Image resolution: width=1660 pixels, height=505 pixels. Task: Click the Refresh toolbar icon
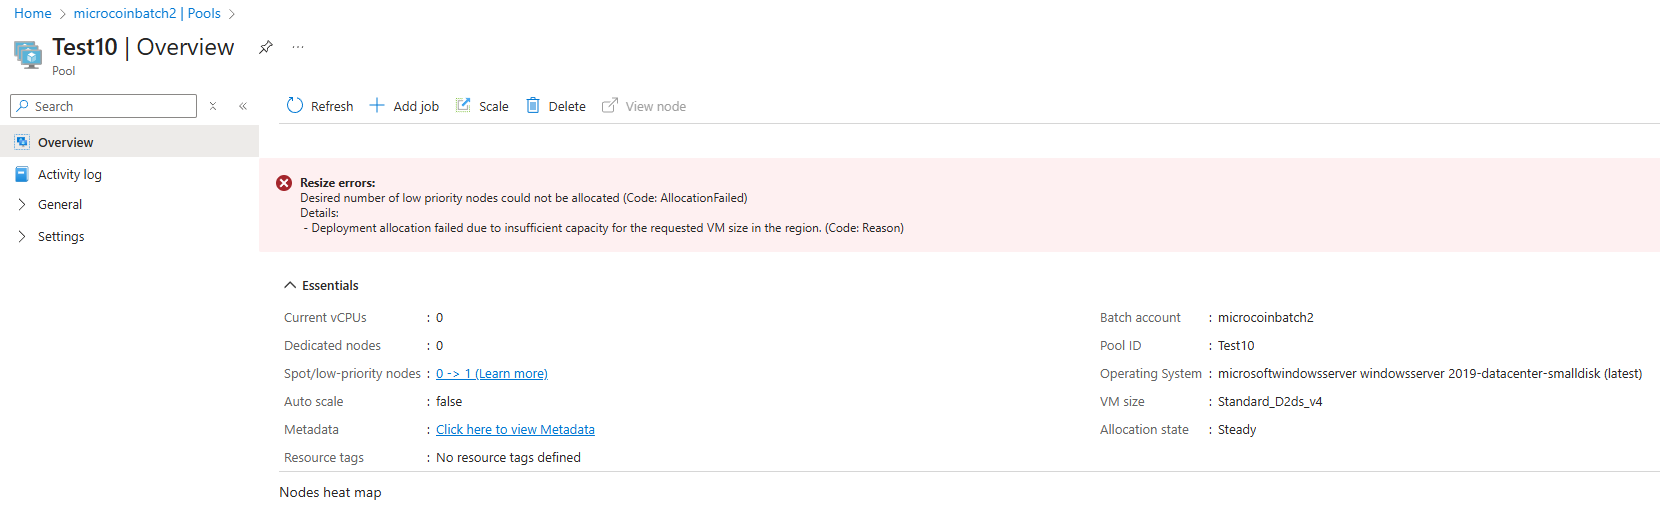[x=294, y=106]
